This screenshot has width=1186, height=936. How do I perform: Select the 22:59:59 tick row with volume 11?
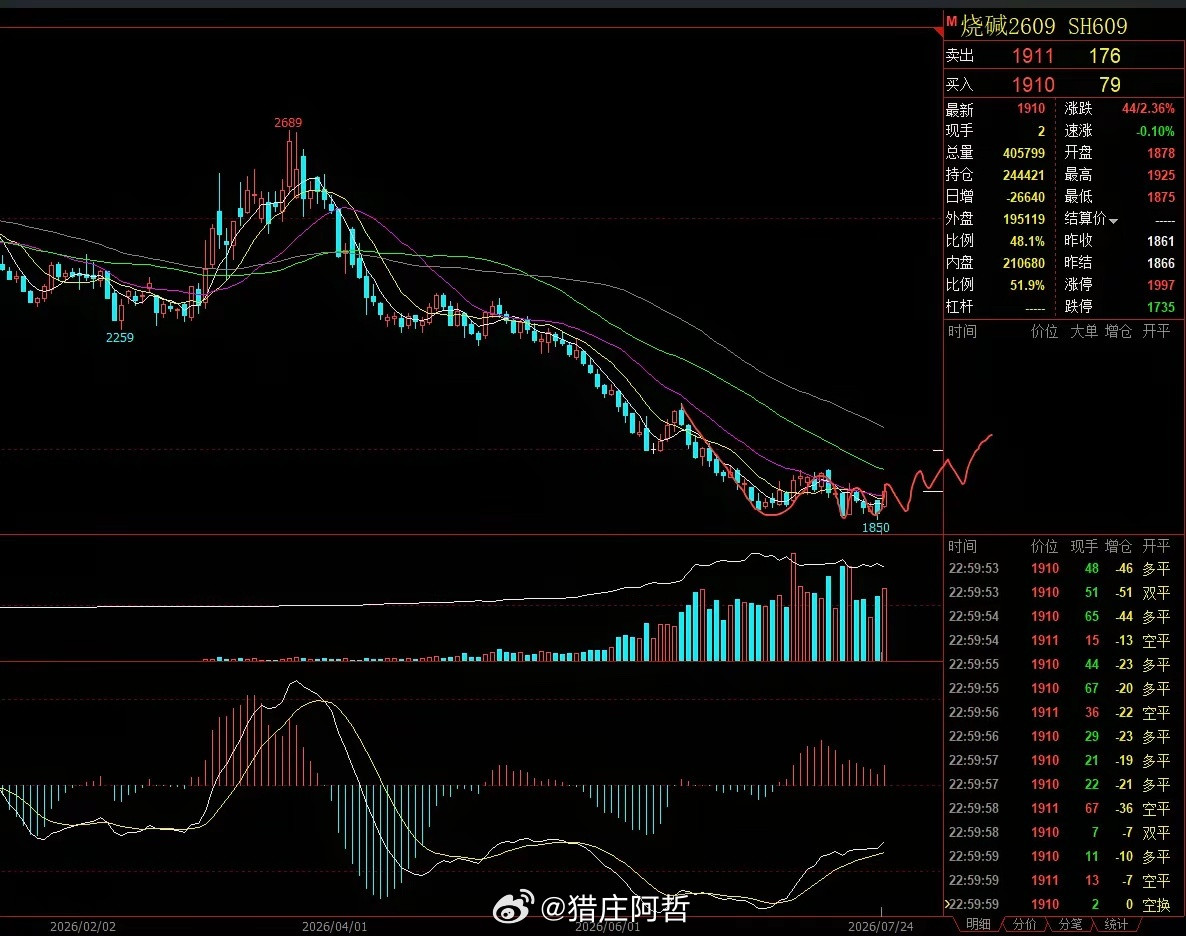pyautogui.click(x=1060, y=857)
